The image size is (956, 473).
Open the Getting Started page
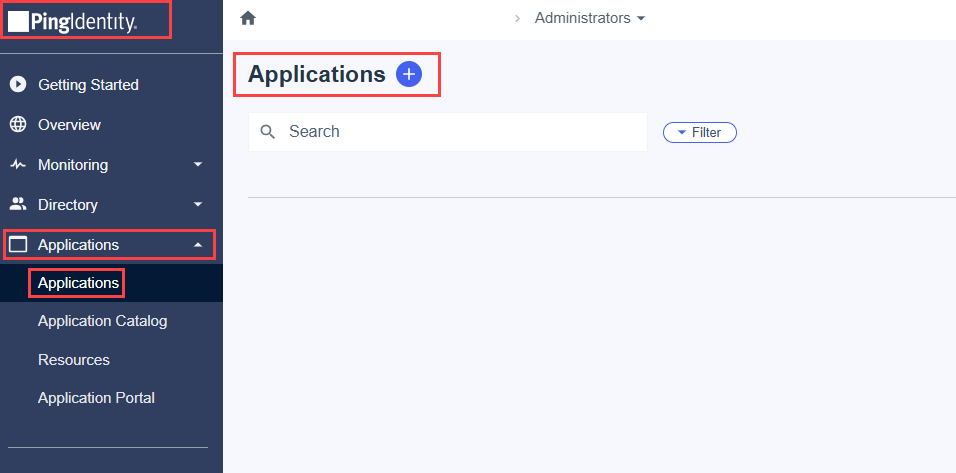pyautogui.click(x=88, y=85)
